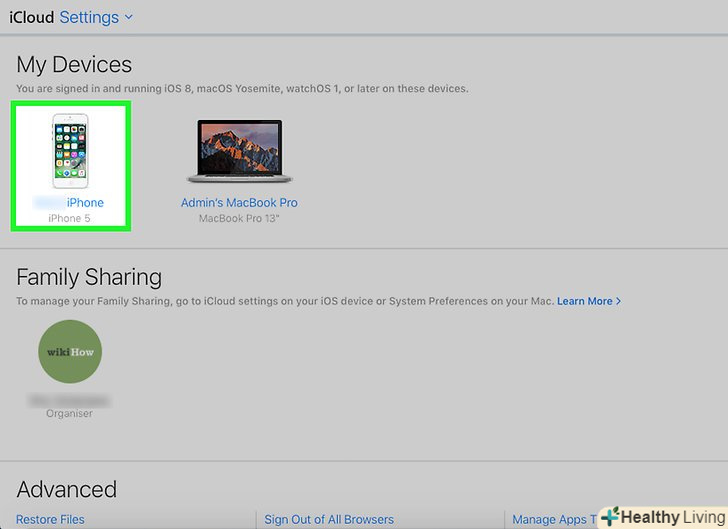728x529 pixels.
Task: Click the Organiser role label
Action: [69, 413]
